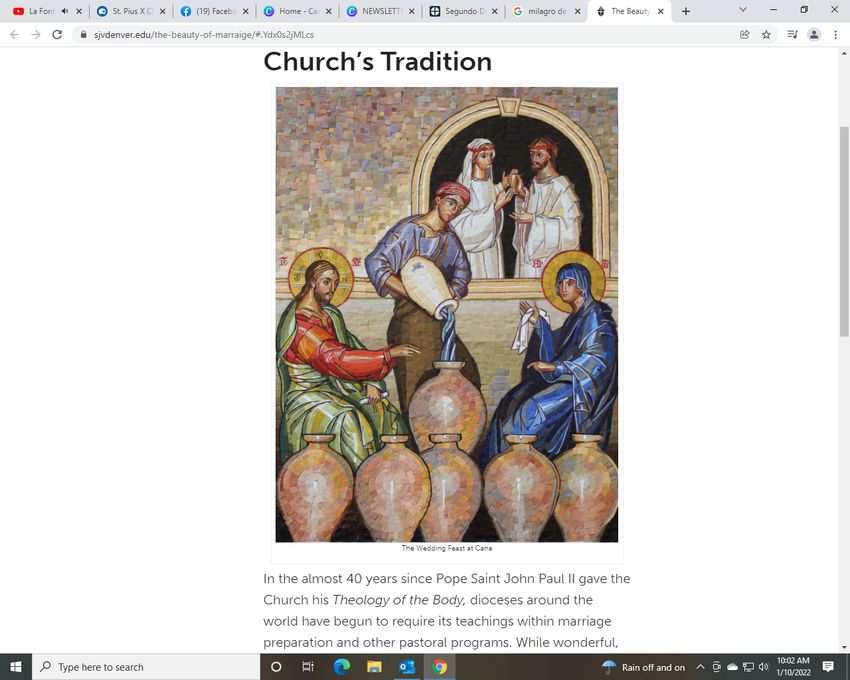Open Cortana from the taskbar
Image resolution: width=850 pixels, height=680 pixels.
coord(276,667)
